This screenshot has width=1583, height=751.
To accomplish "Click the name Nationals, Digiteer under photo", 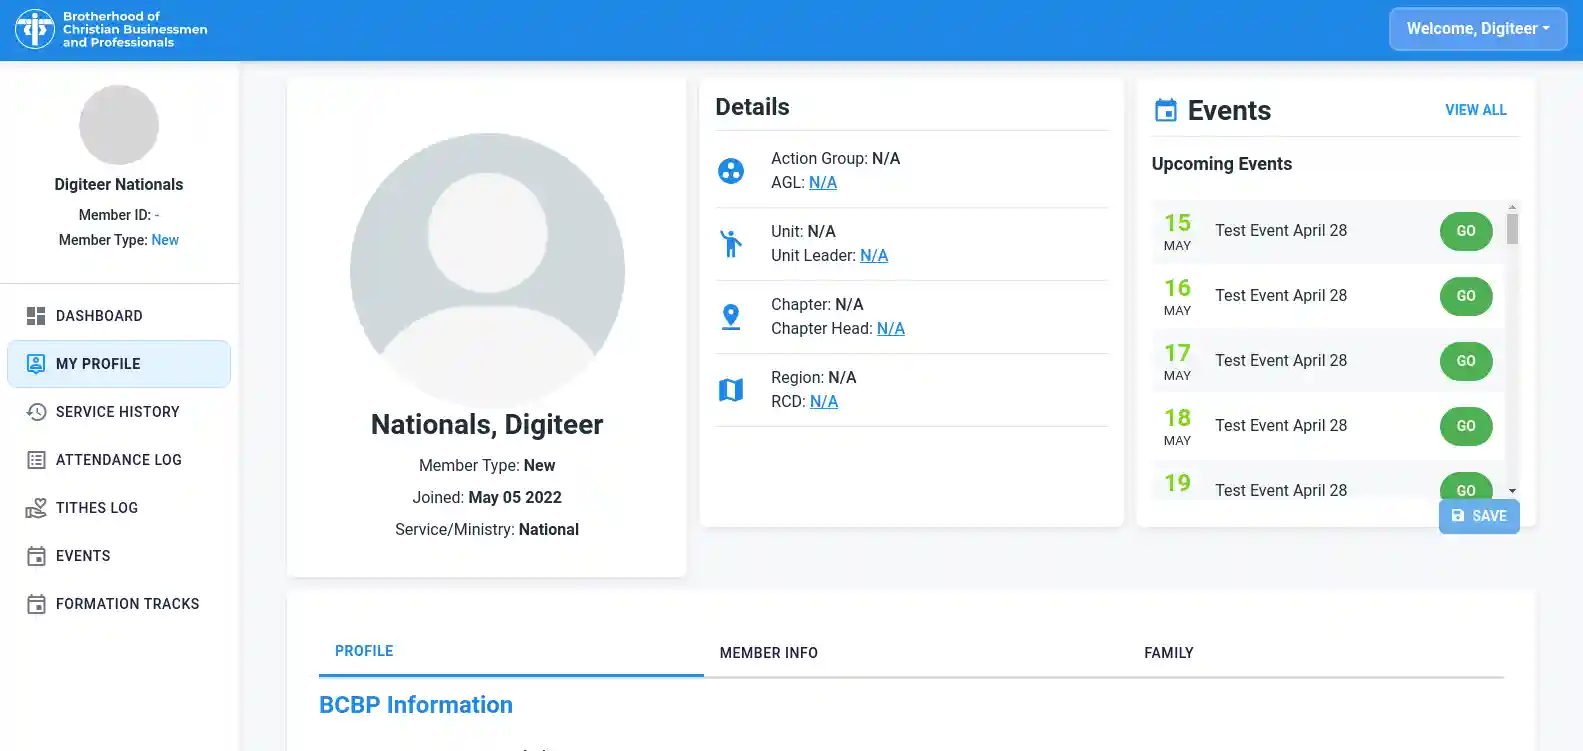I will (x=487, y=425).
